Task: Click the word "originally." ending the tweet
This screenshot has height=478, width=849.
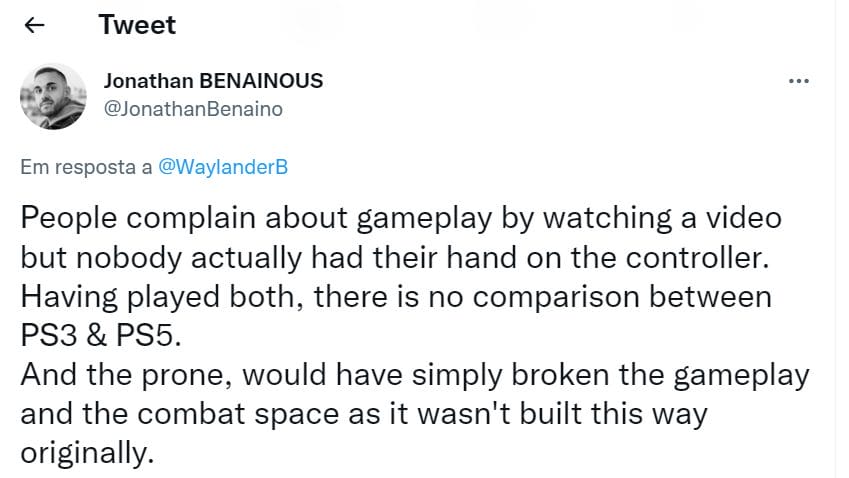Action: [89, 452]
